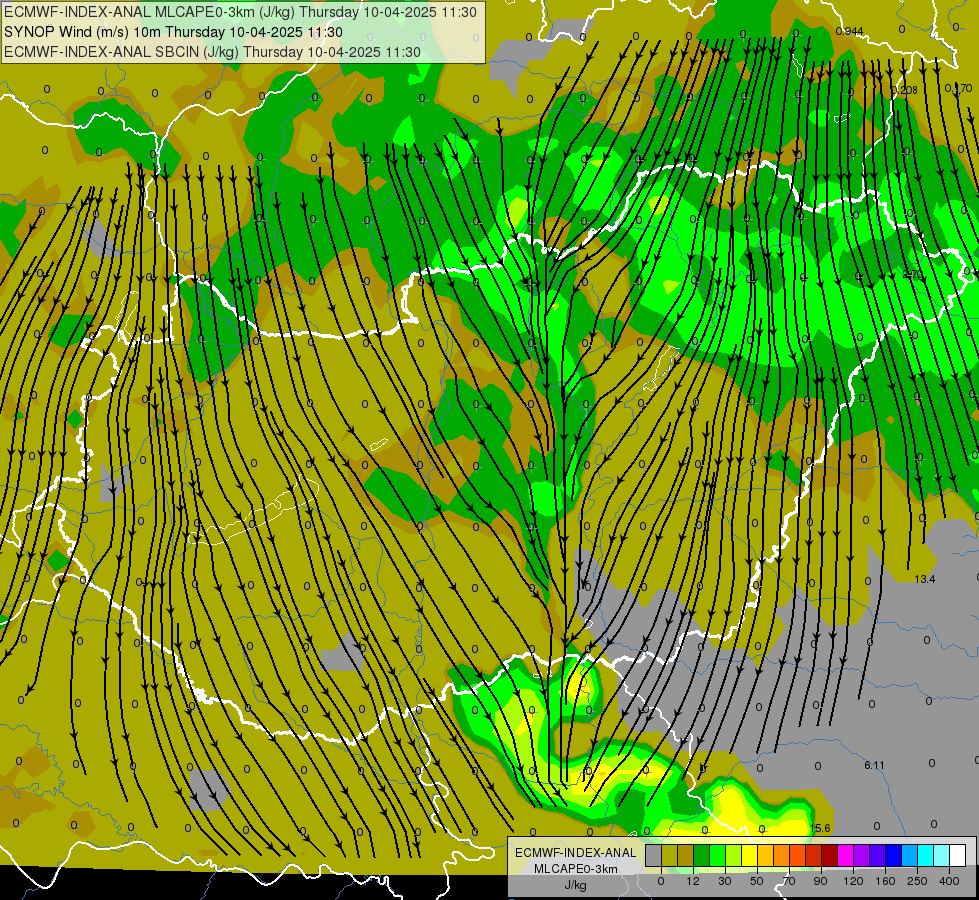Click legend tick label 12
Image resolution: width=979 pixels, height=900 pixels.
693,881
